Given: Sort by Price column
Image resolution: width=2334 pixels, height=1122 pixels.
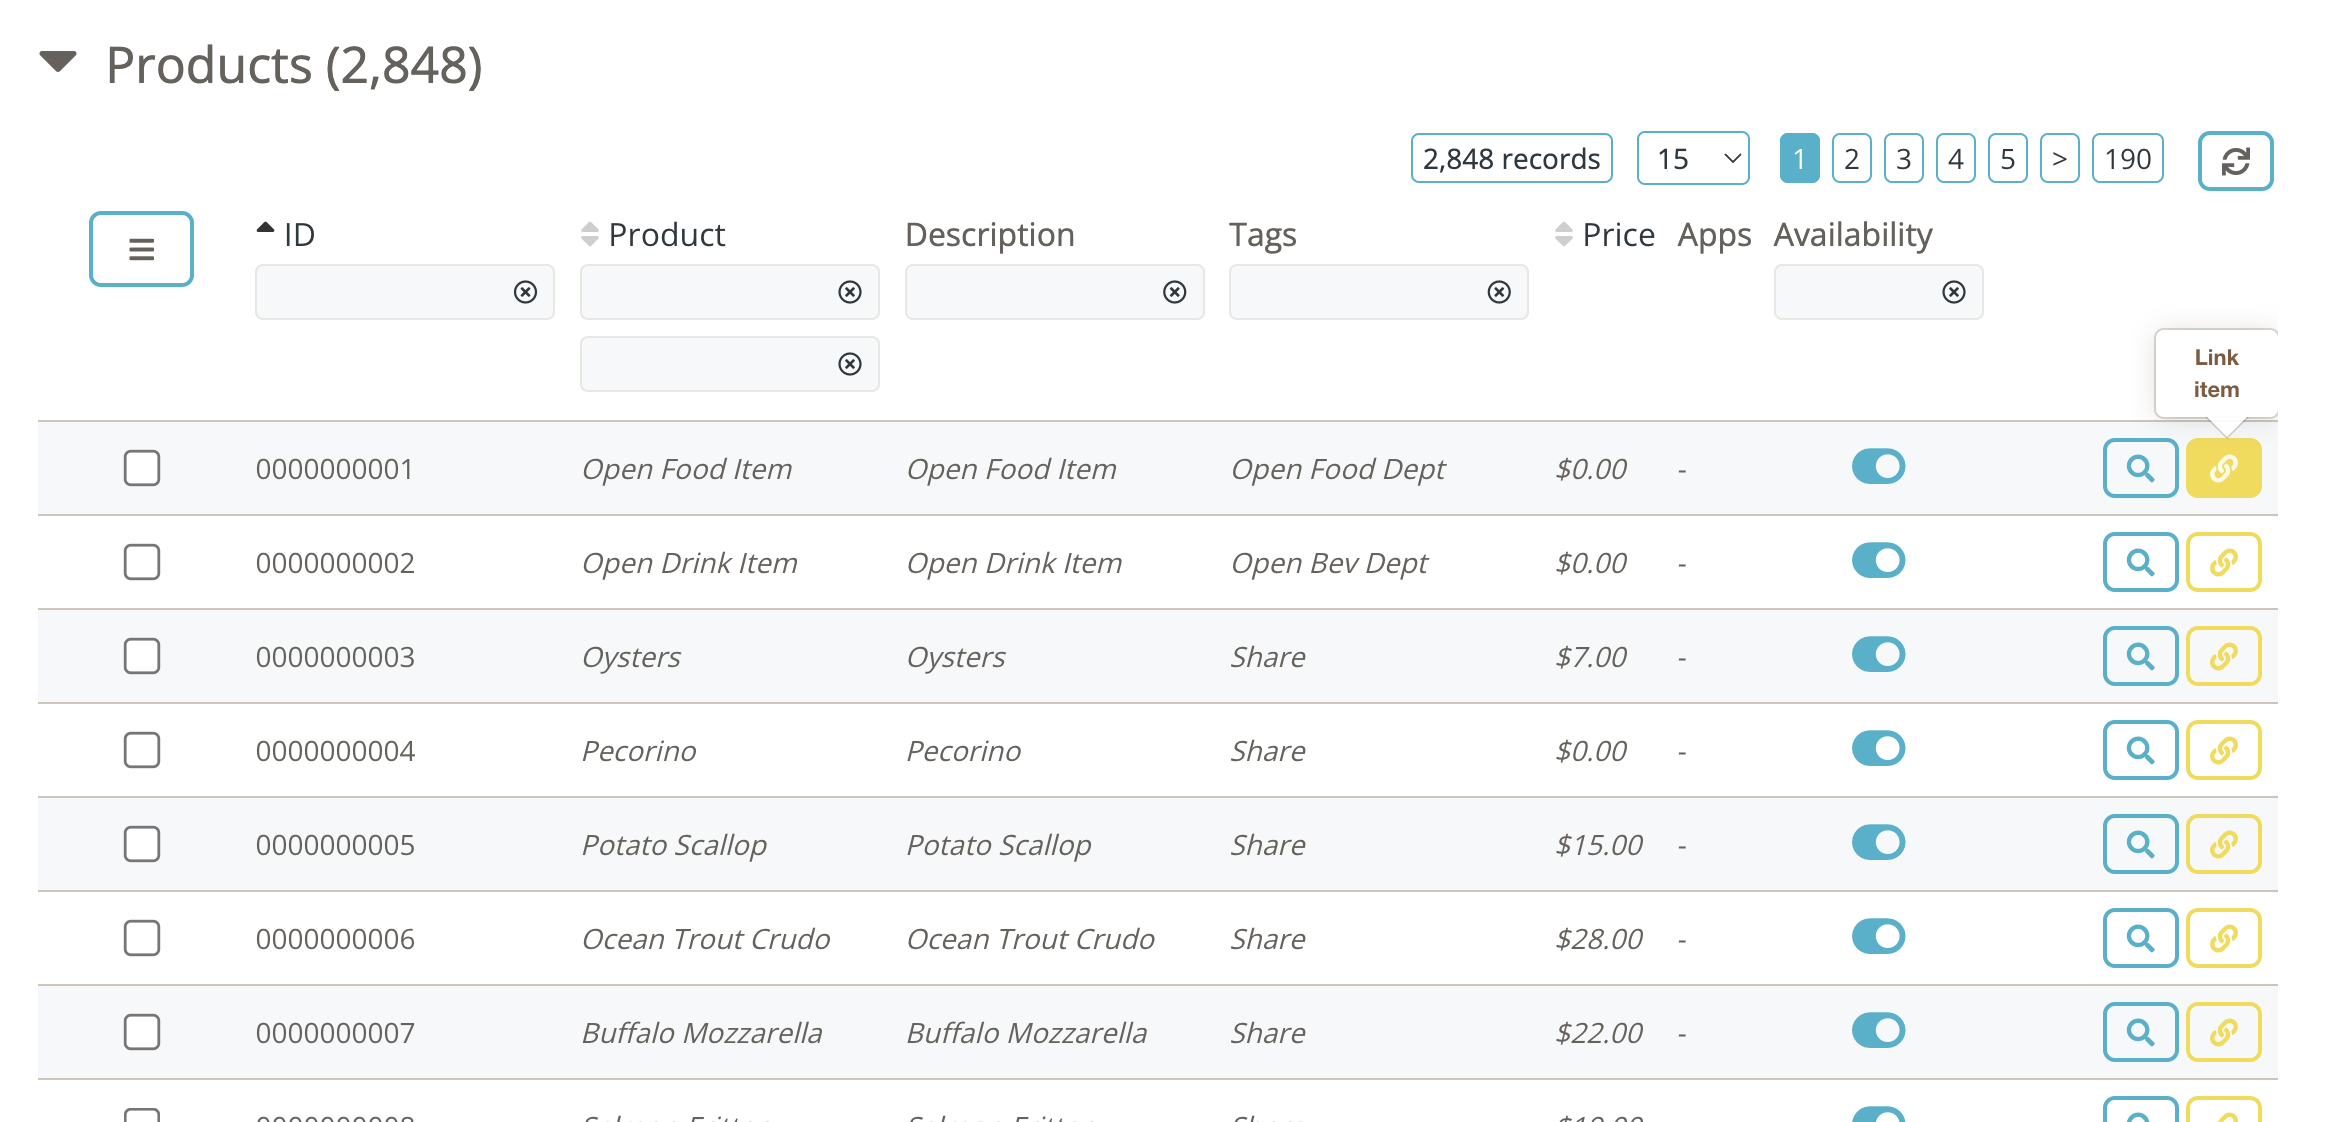Looking at the screenshot, I should [1564, 235].
